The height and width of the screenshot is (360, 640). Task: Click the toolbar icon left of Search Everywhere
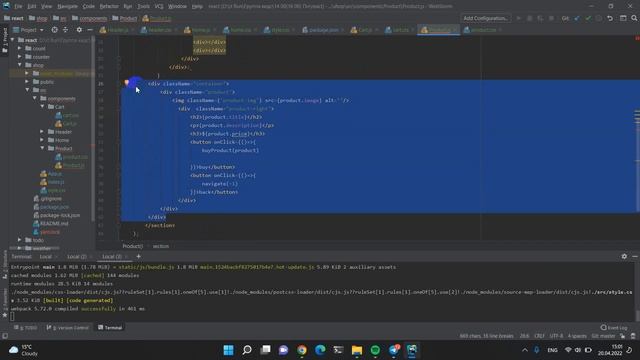(623, 18)
